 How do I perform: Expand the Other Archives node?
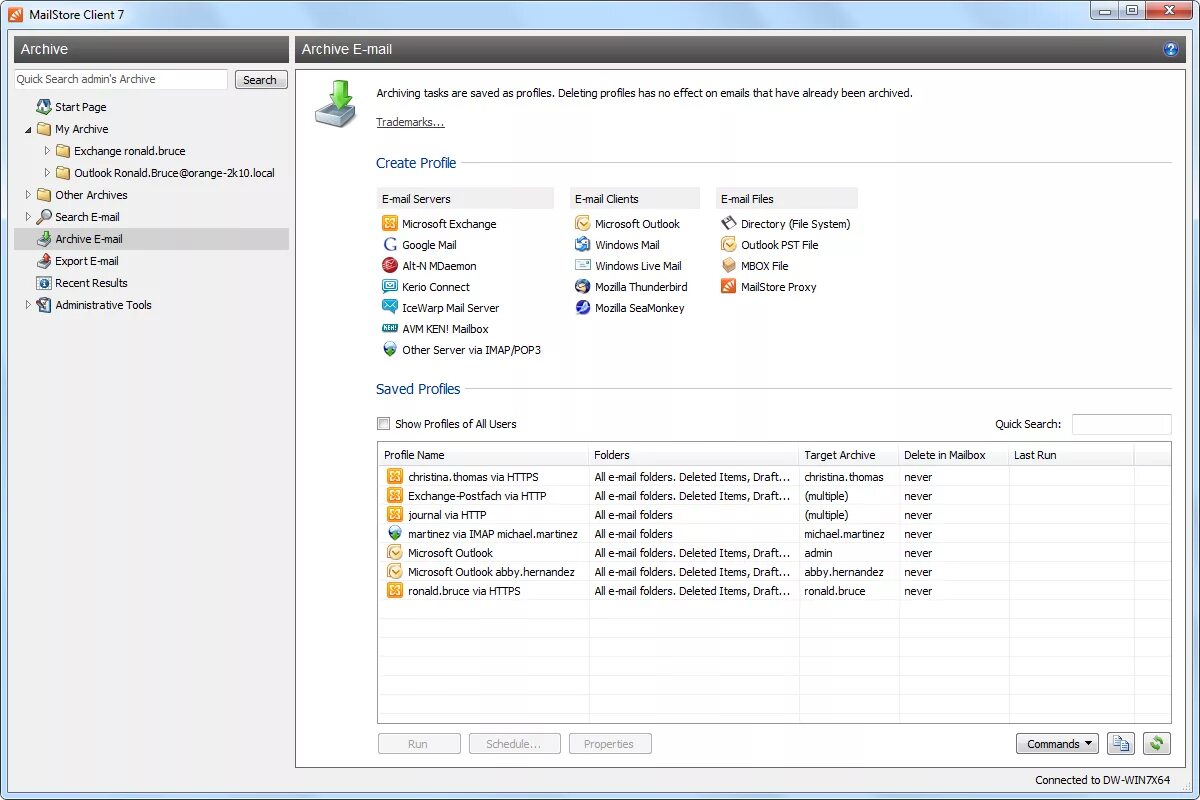pos(28,195)
